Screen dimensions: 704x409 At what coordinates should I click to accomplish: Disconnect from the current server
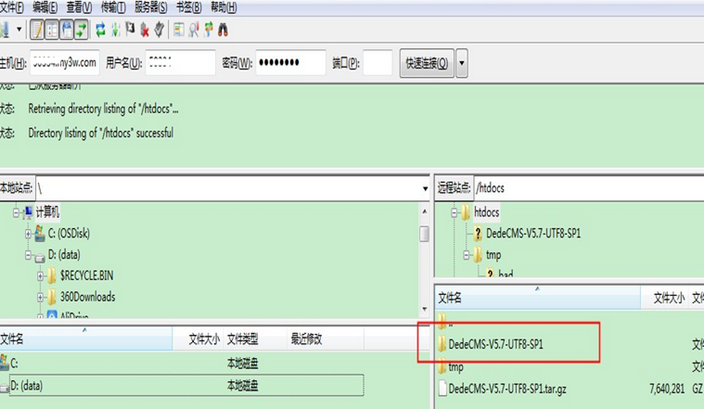(x=145, y=30)
